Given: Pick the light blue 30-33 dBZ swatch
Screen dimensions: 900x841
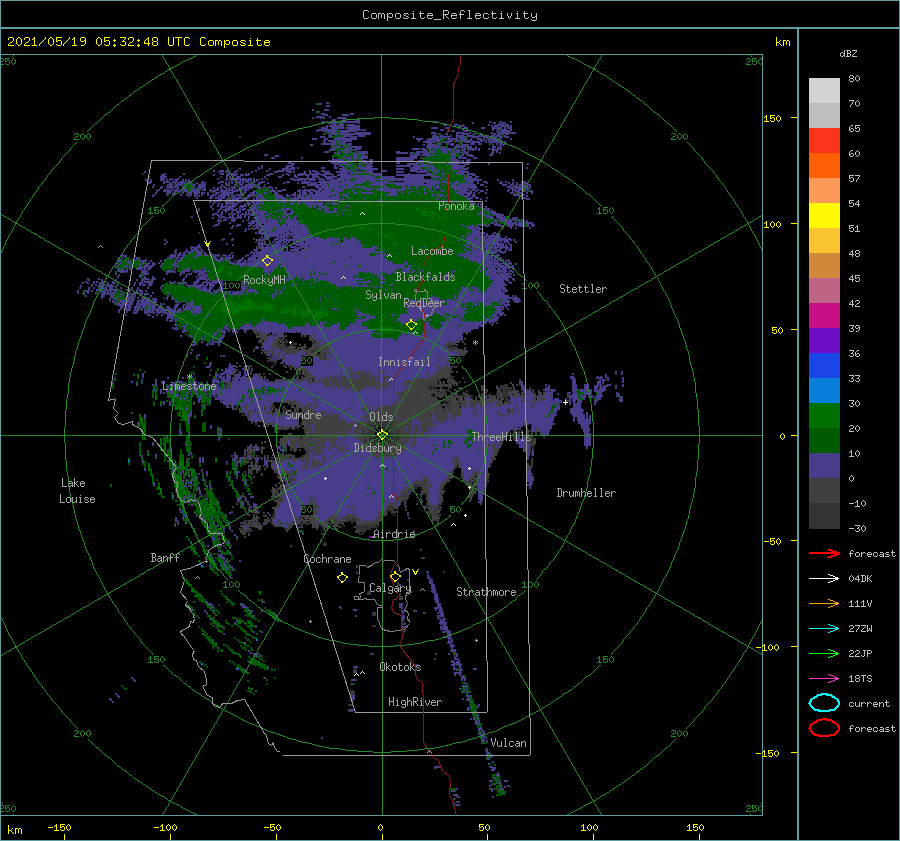Looking at the screenshot, I should 824,390.
